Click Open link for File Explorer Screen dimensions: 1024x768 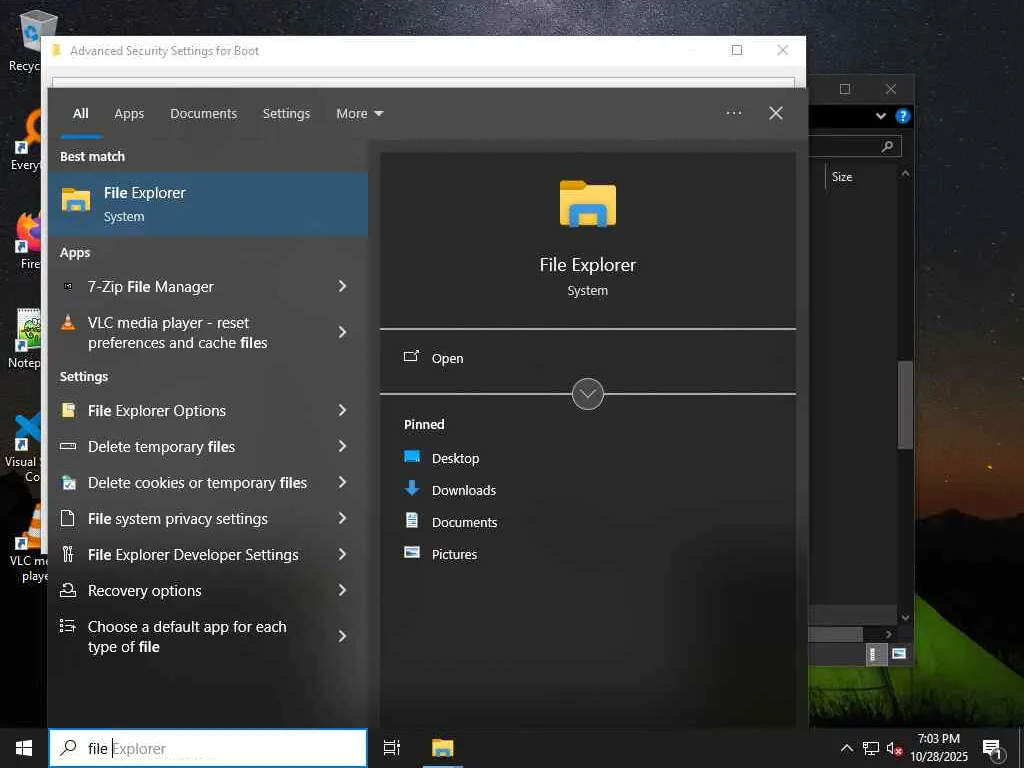pos(447,359)
